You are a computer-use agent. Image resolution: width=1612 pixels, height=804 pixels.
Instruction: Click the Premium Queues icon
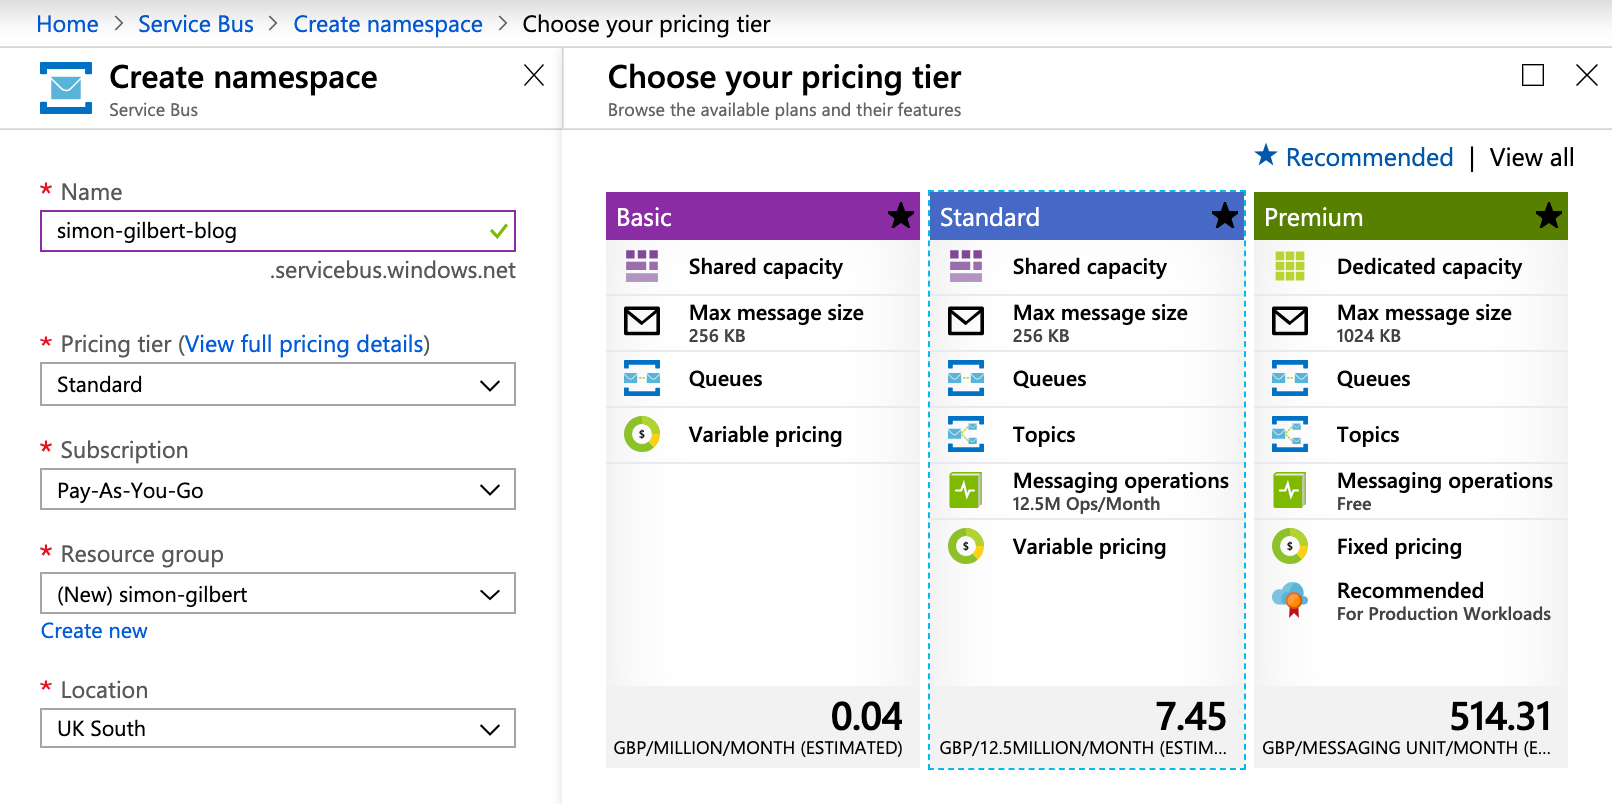(x=1290, y=378)
